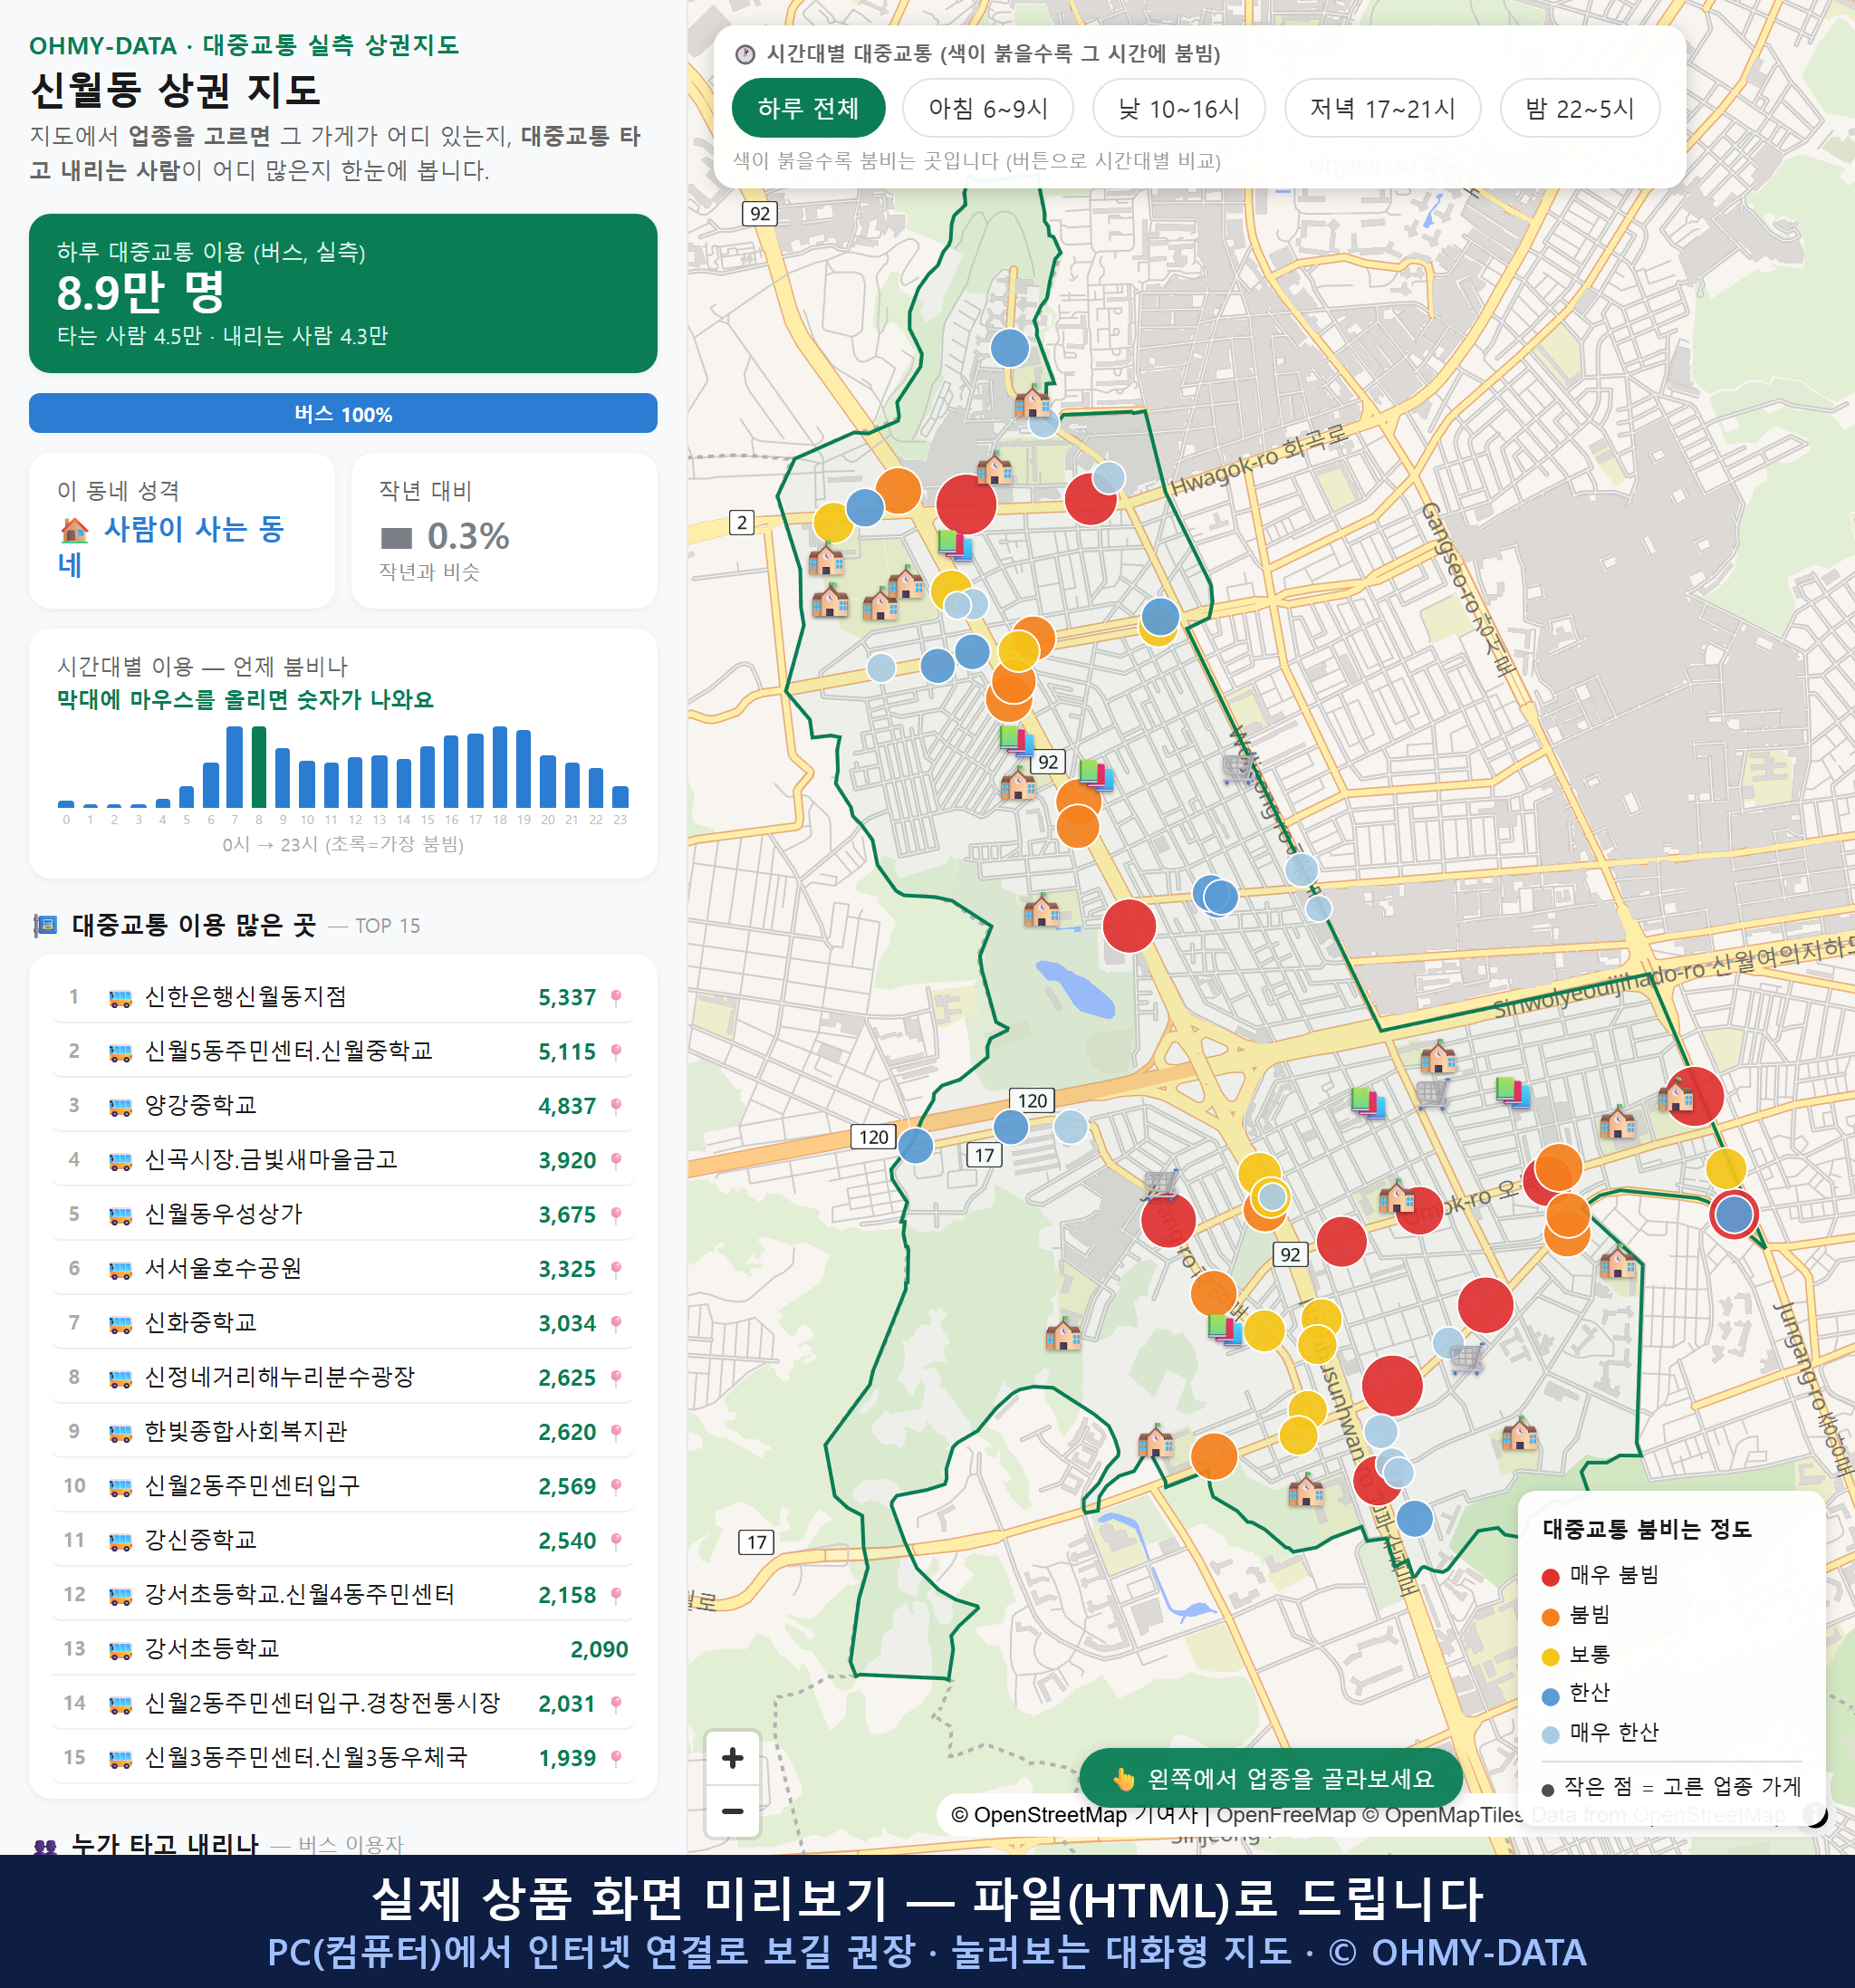1855x1988 pixels.
Task: Click the icon beside 대중교통 이용 많은 곳 heading
Action: click(x=45, y=925)
